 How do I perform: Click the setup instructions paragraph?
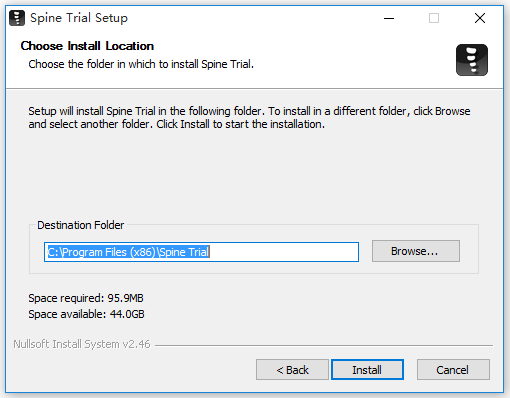249,117
